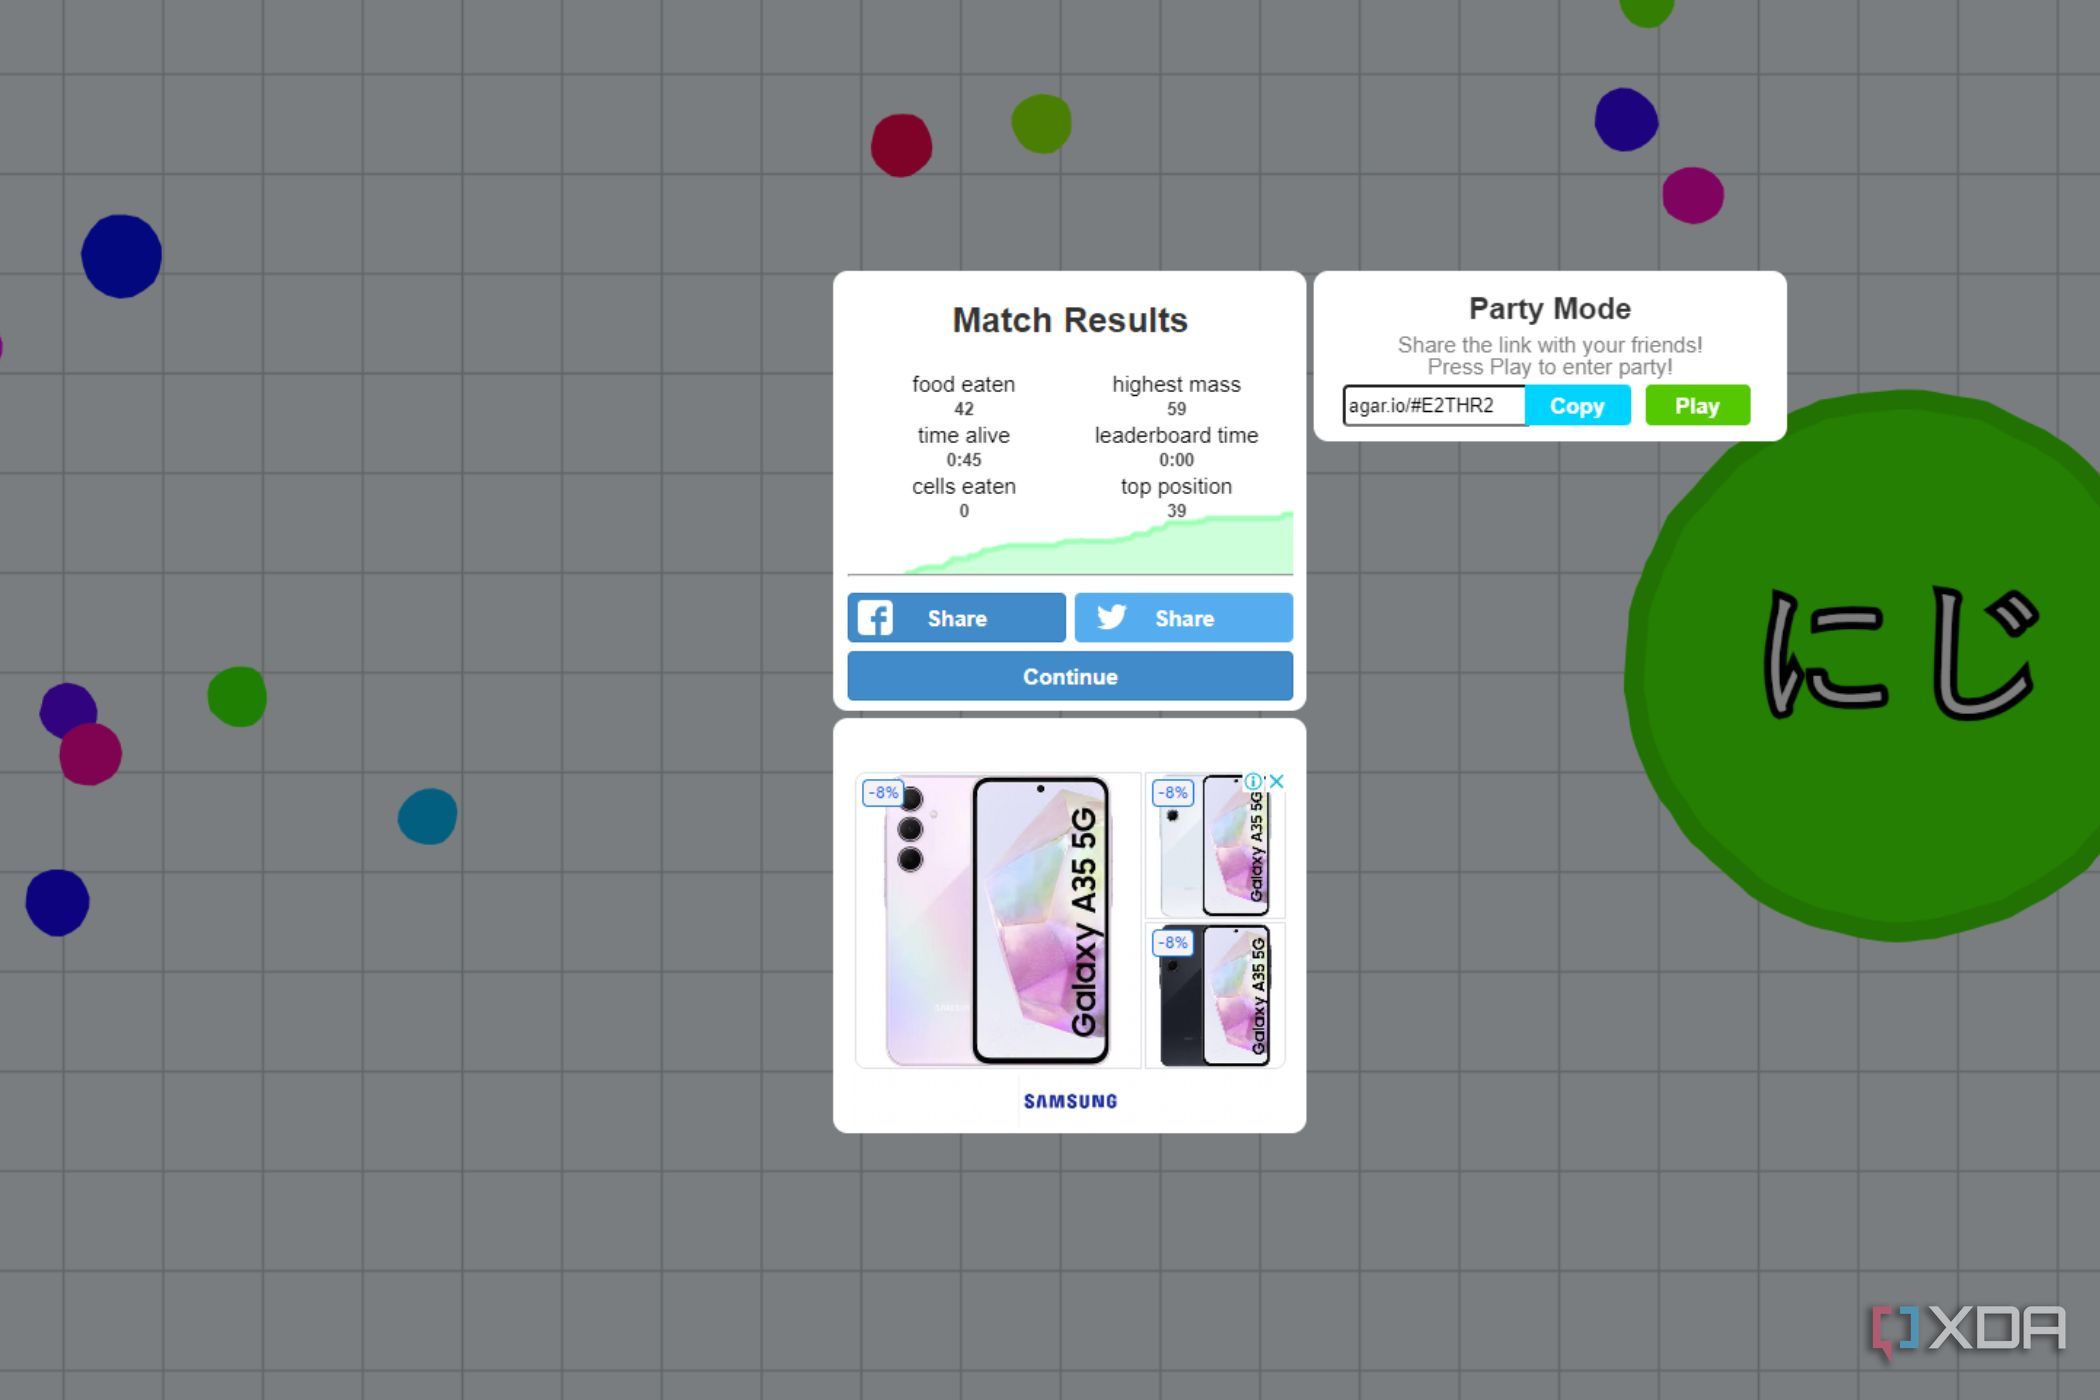Screen dimensions: 2100x1400
Task: Click the -8% badge on large ad image
Action: point(883,793)
